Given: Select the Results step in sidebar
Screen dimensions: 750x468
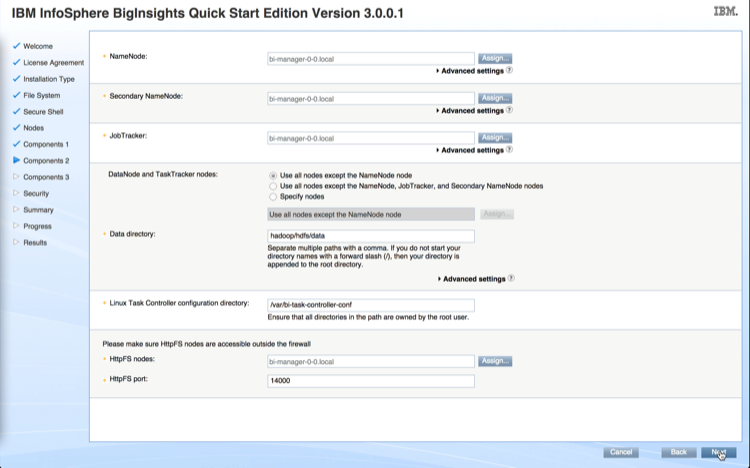Looking at the screenshot, I should 35,242.
